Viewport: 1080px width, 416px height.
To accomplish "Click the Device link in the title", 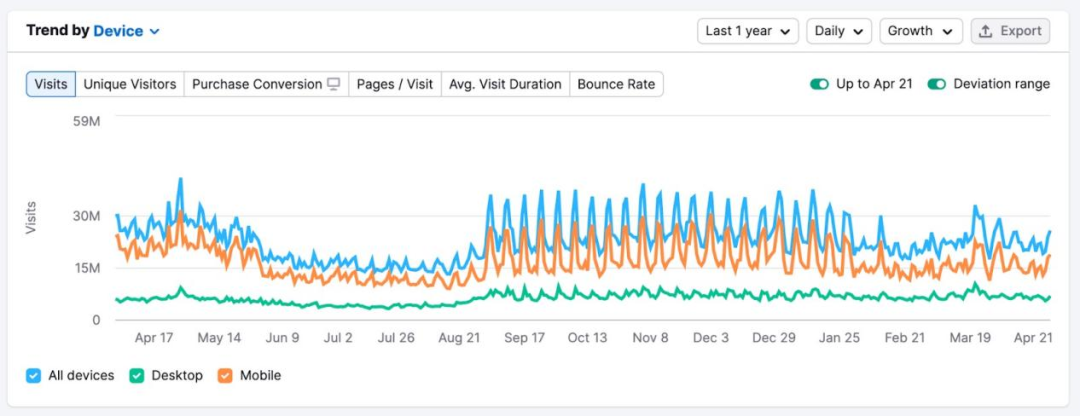I will pyautogui.click(x=118, y=31).
